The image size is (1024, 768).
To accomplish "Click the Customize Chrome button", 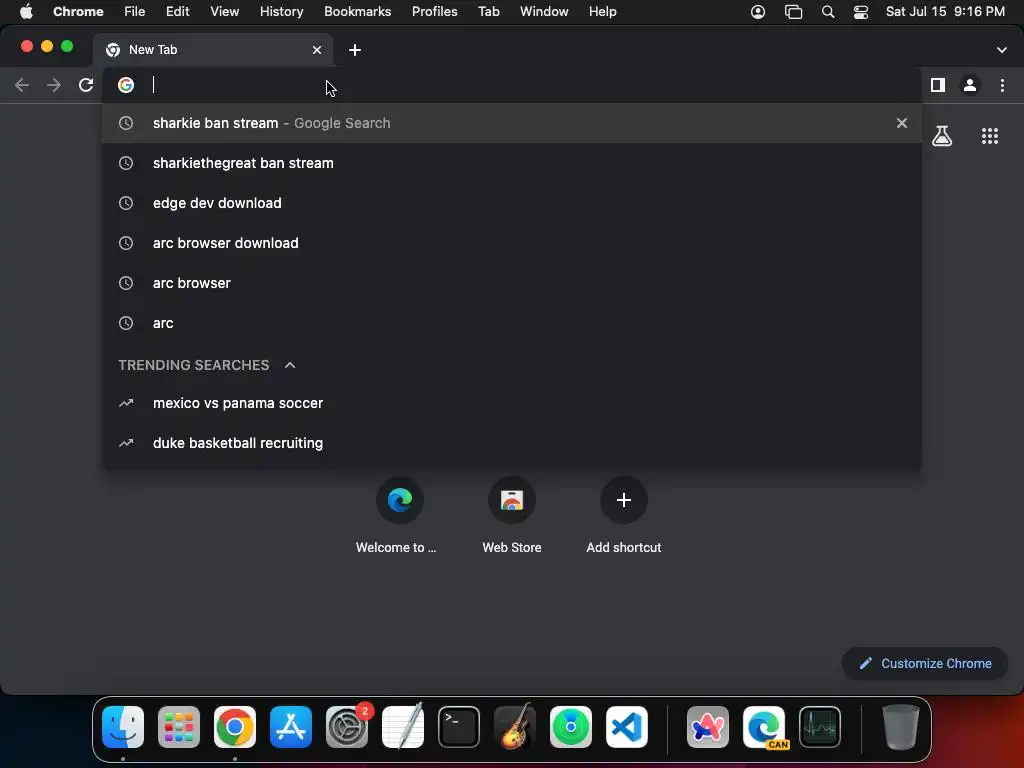I will [925, 664].
